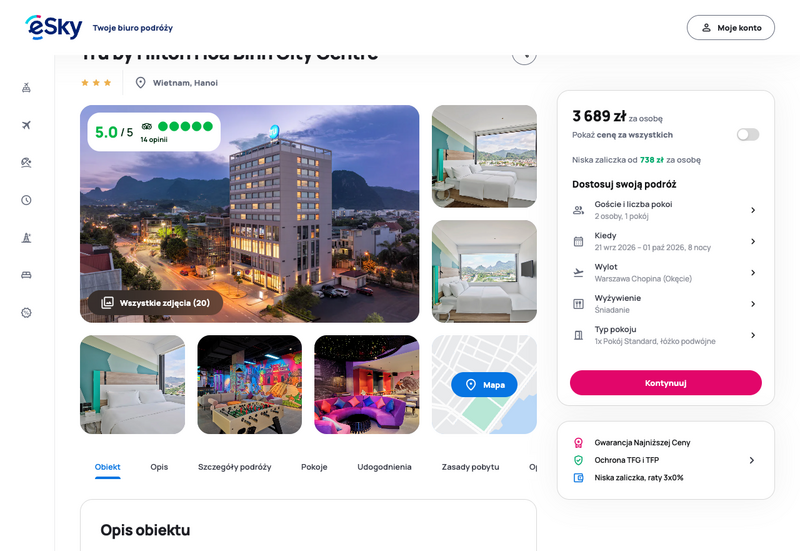Open Moje konto account button
The height and width of the screenshot is (551, 800).
[x=731, y=28]
